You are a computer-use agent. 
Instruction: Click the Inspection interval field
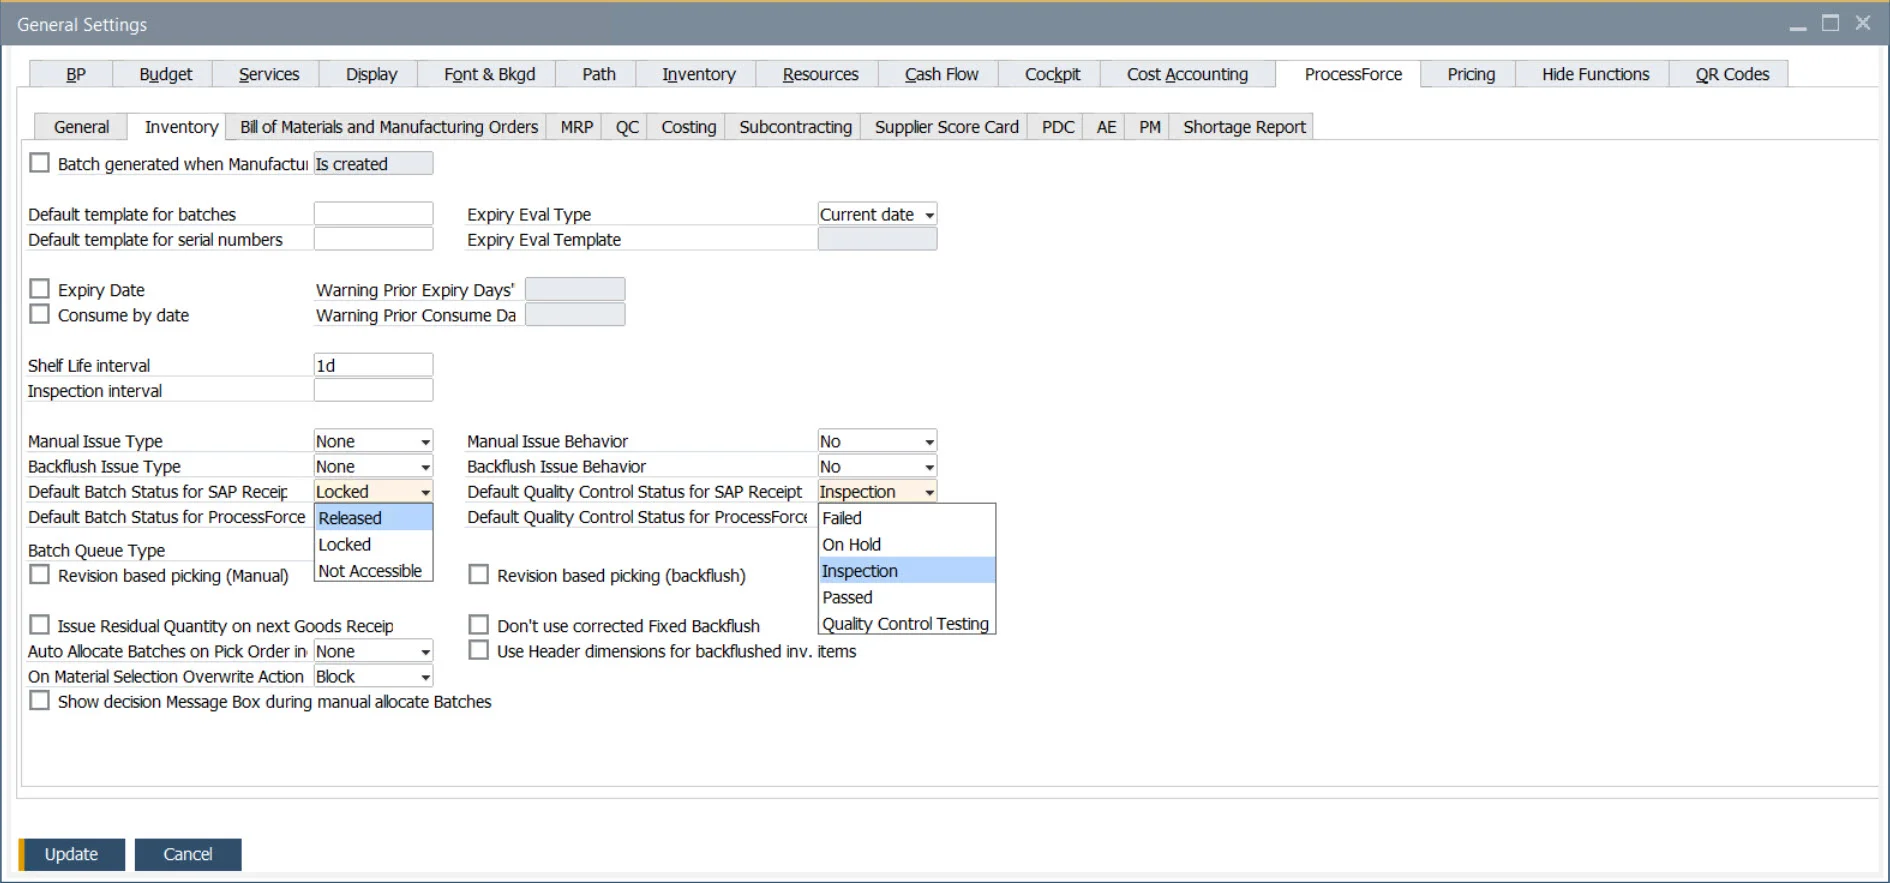click(373, 390)
